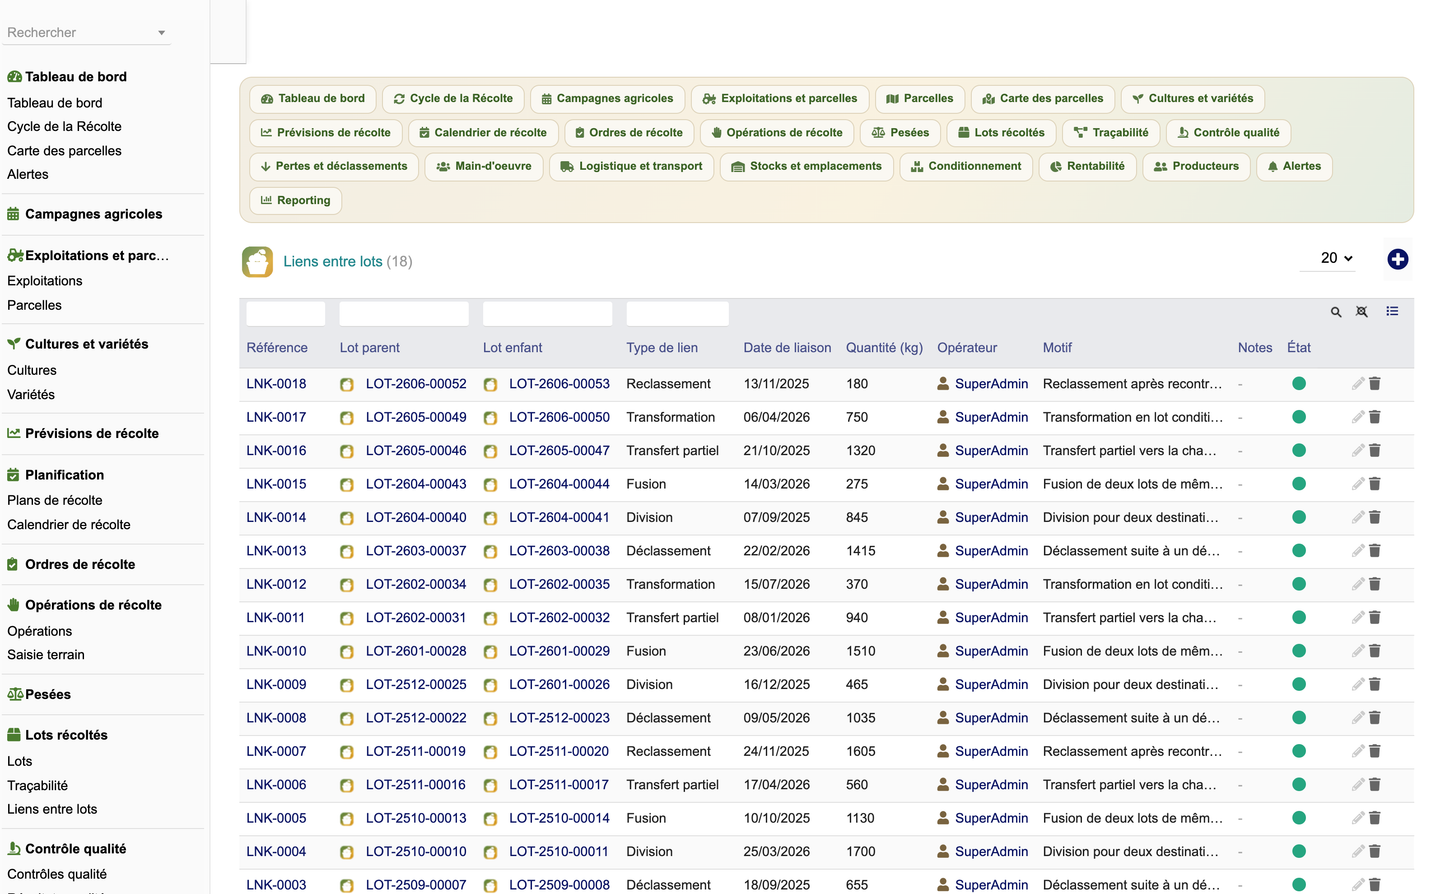This screenshot has width=1445, height=894.
Task: Click the add new lot link plus icon
Action: pyautogui.click(x=1398, y=259)
